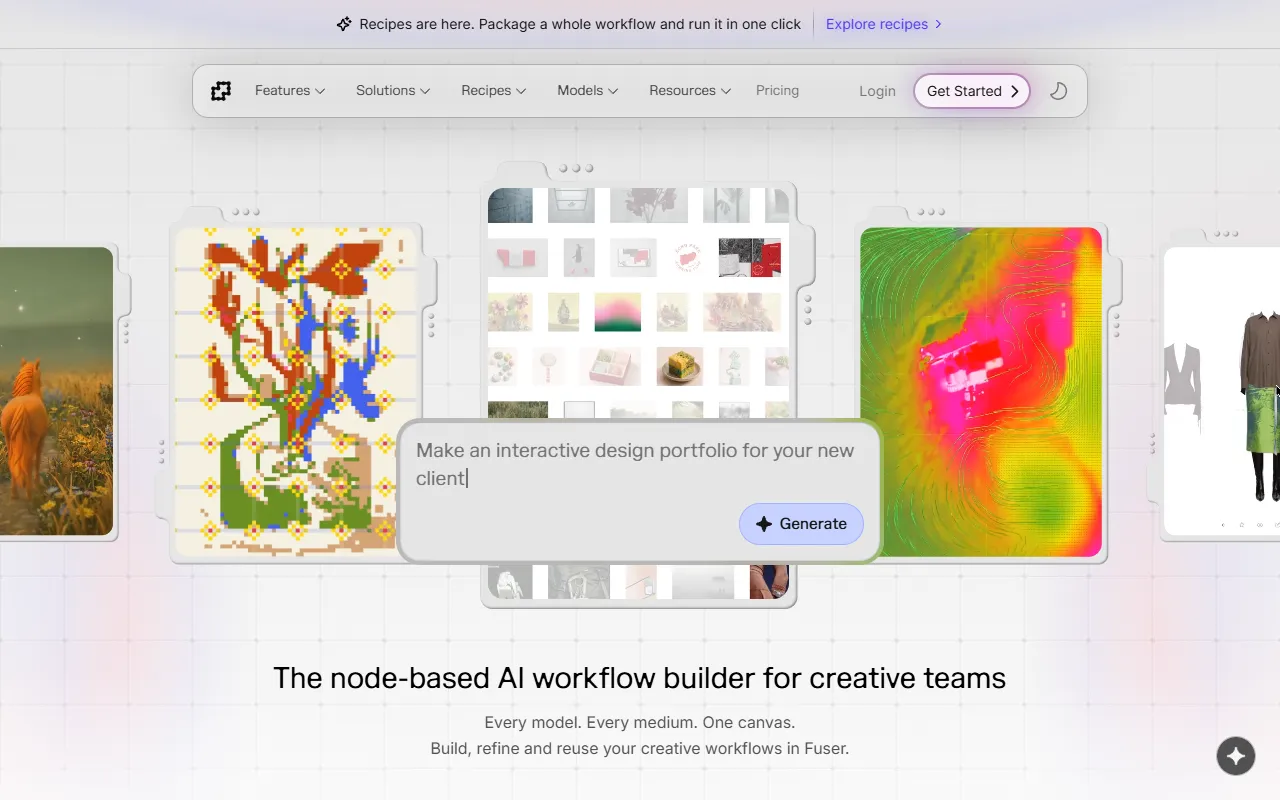Click the yellow cake plate thumbnail in the grid
Screen dimensions: 1280x800
(679, 366)
